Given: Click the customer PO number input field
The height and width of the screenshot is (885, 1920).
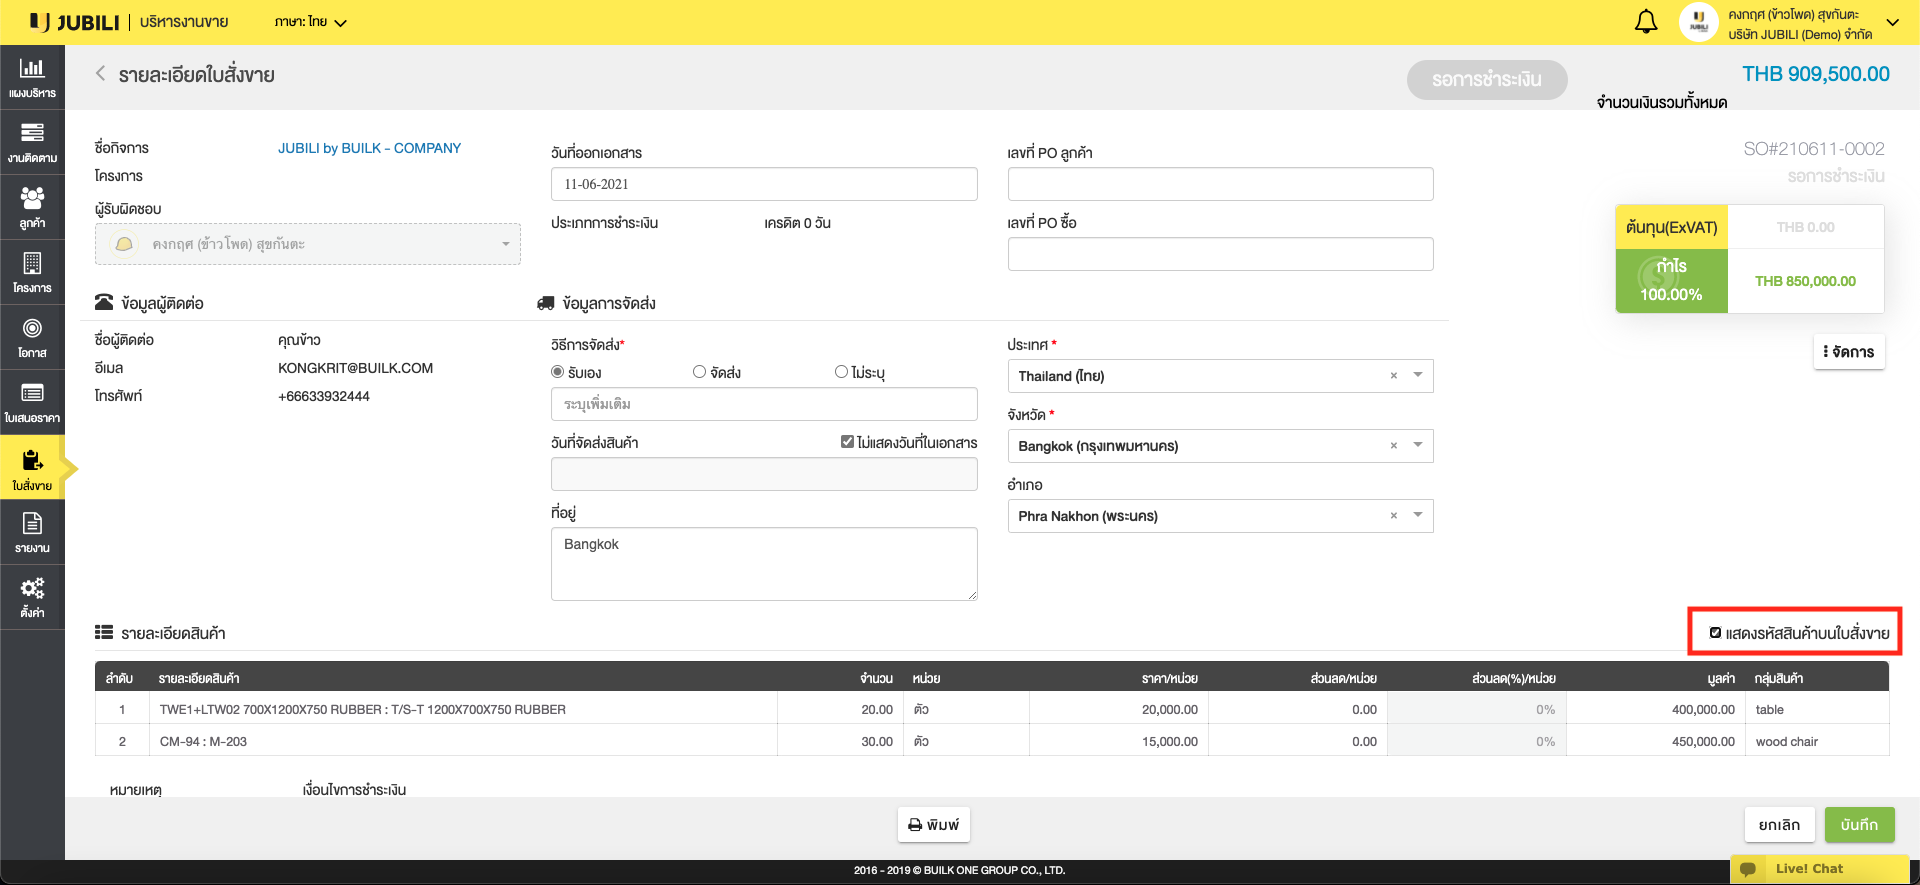Looking at the screenshot, I should pos(1220,184).
